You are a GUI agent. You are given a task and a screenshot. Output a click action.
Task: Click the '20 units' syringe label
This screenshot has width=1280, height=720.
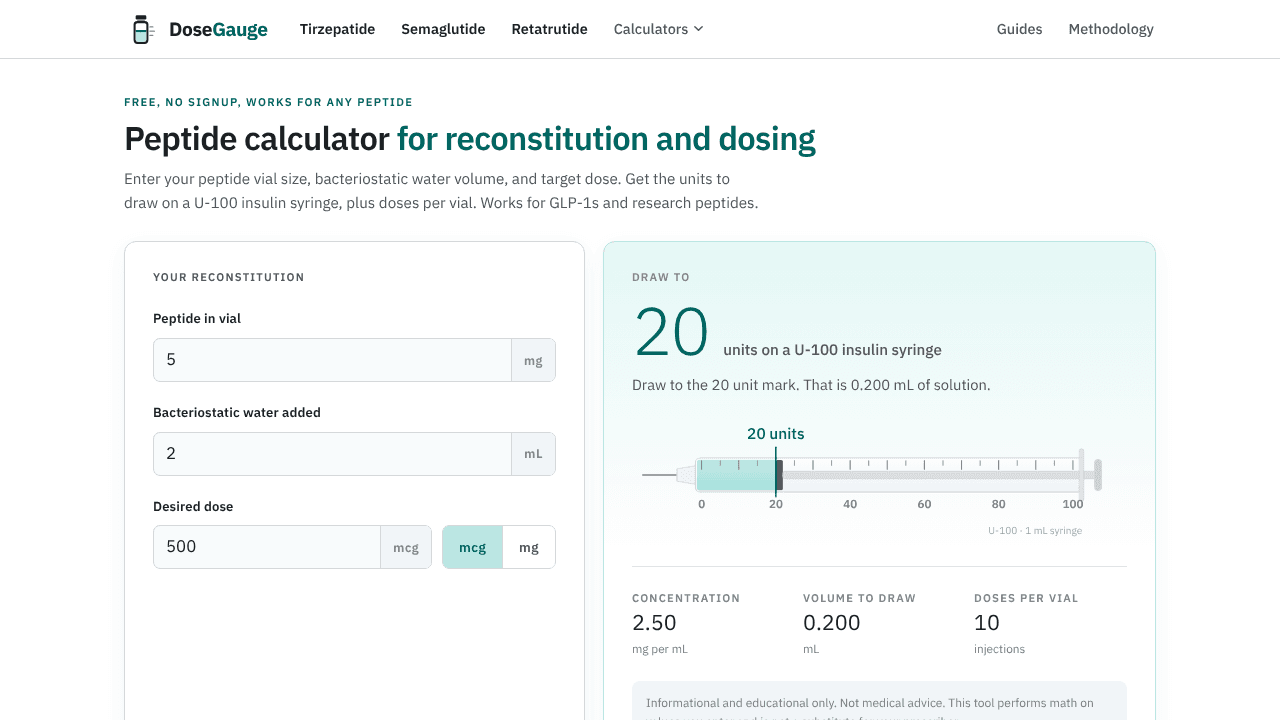pyautogui.click(x=776, y=434)
